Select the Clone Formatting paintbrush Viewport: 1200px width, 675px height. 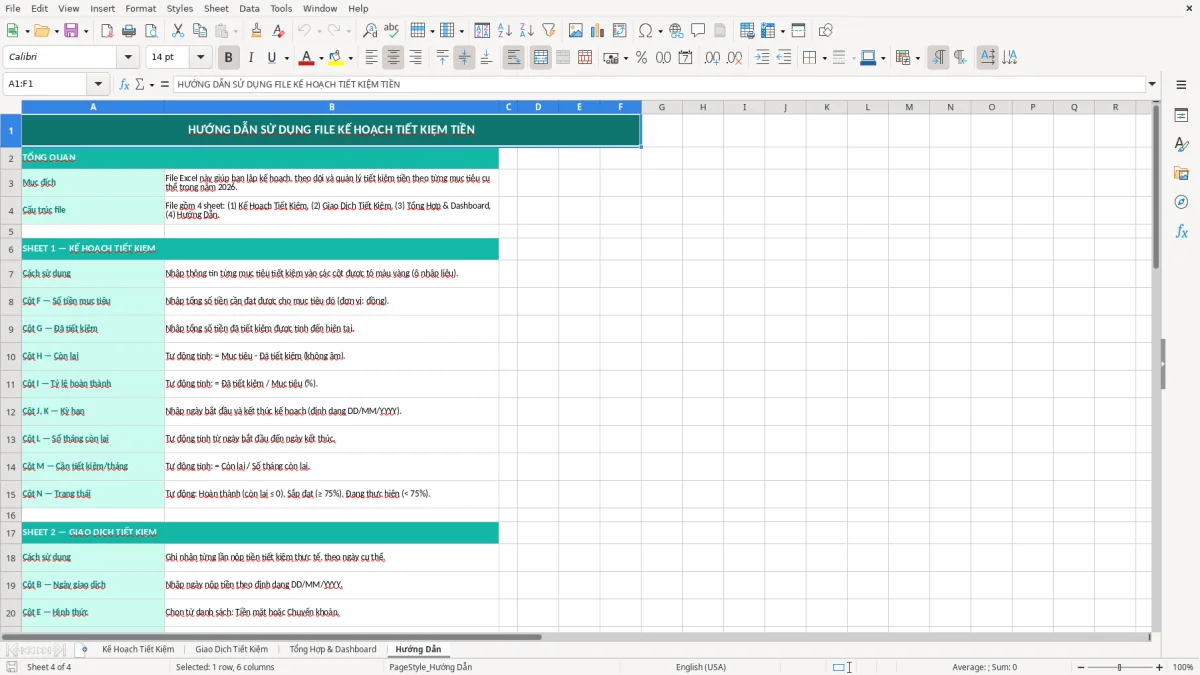[x=257, y=31]
